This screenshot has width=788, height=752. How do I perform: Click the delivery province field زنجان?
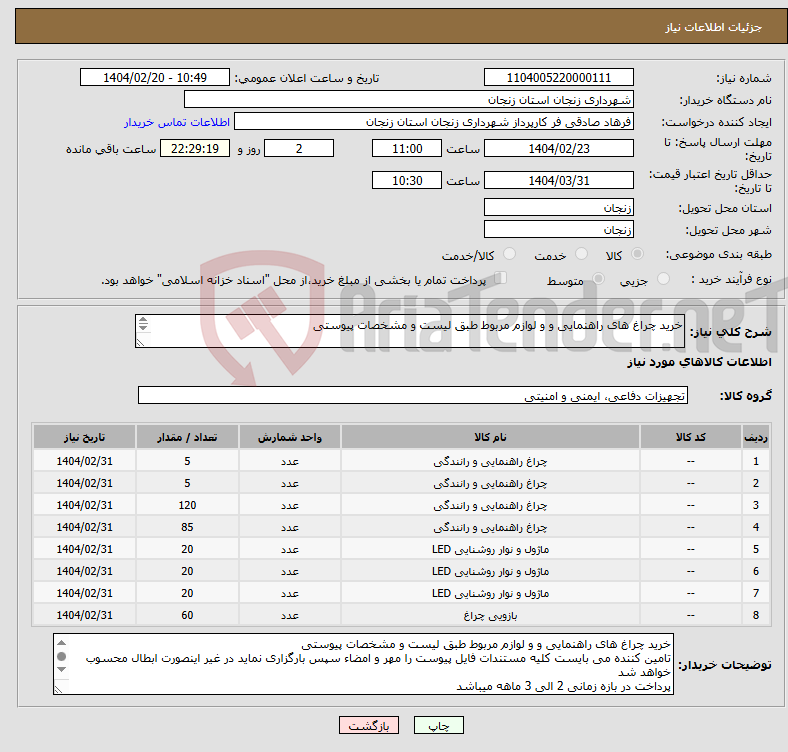pos(558,208)
